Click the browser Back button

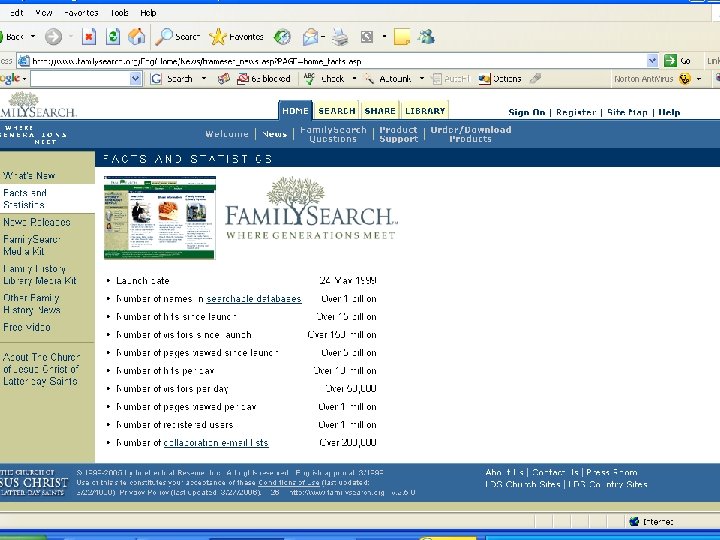click(12, 37)
